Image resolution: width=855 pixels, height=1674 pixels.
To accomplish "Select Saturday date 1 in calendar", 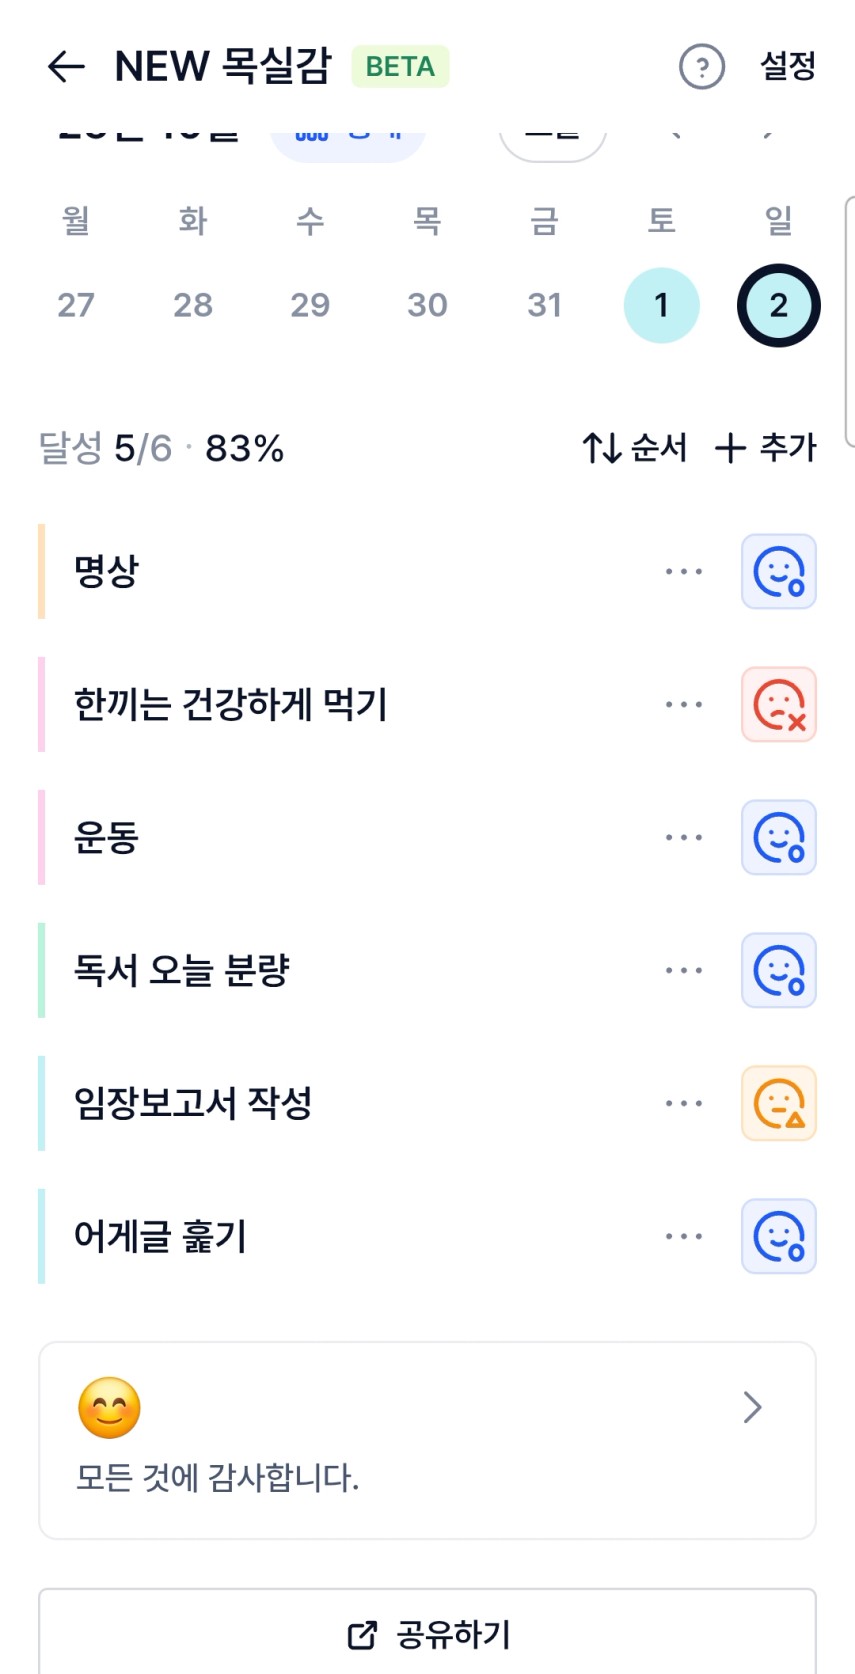I will pos(661,305).
